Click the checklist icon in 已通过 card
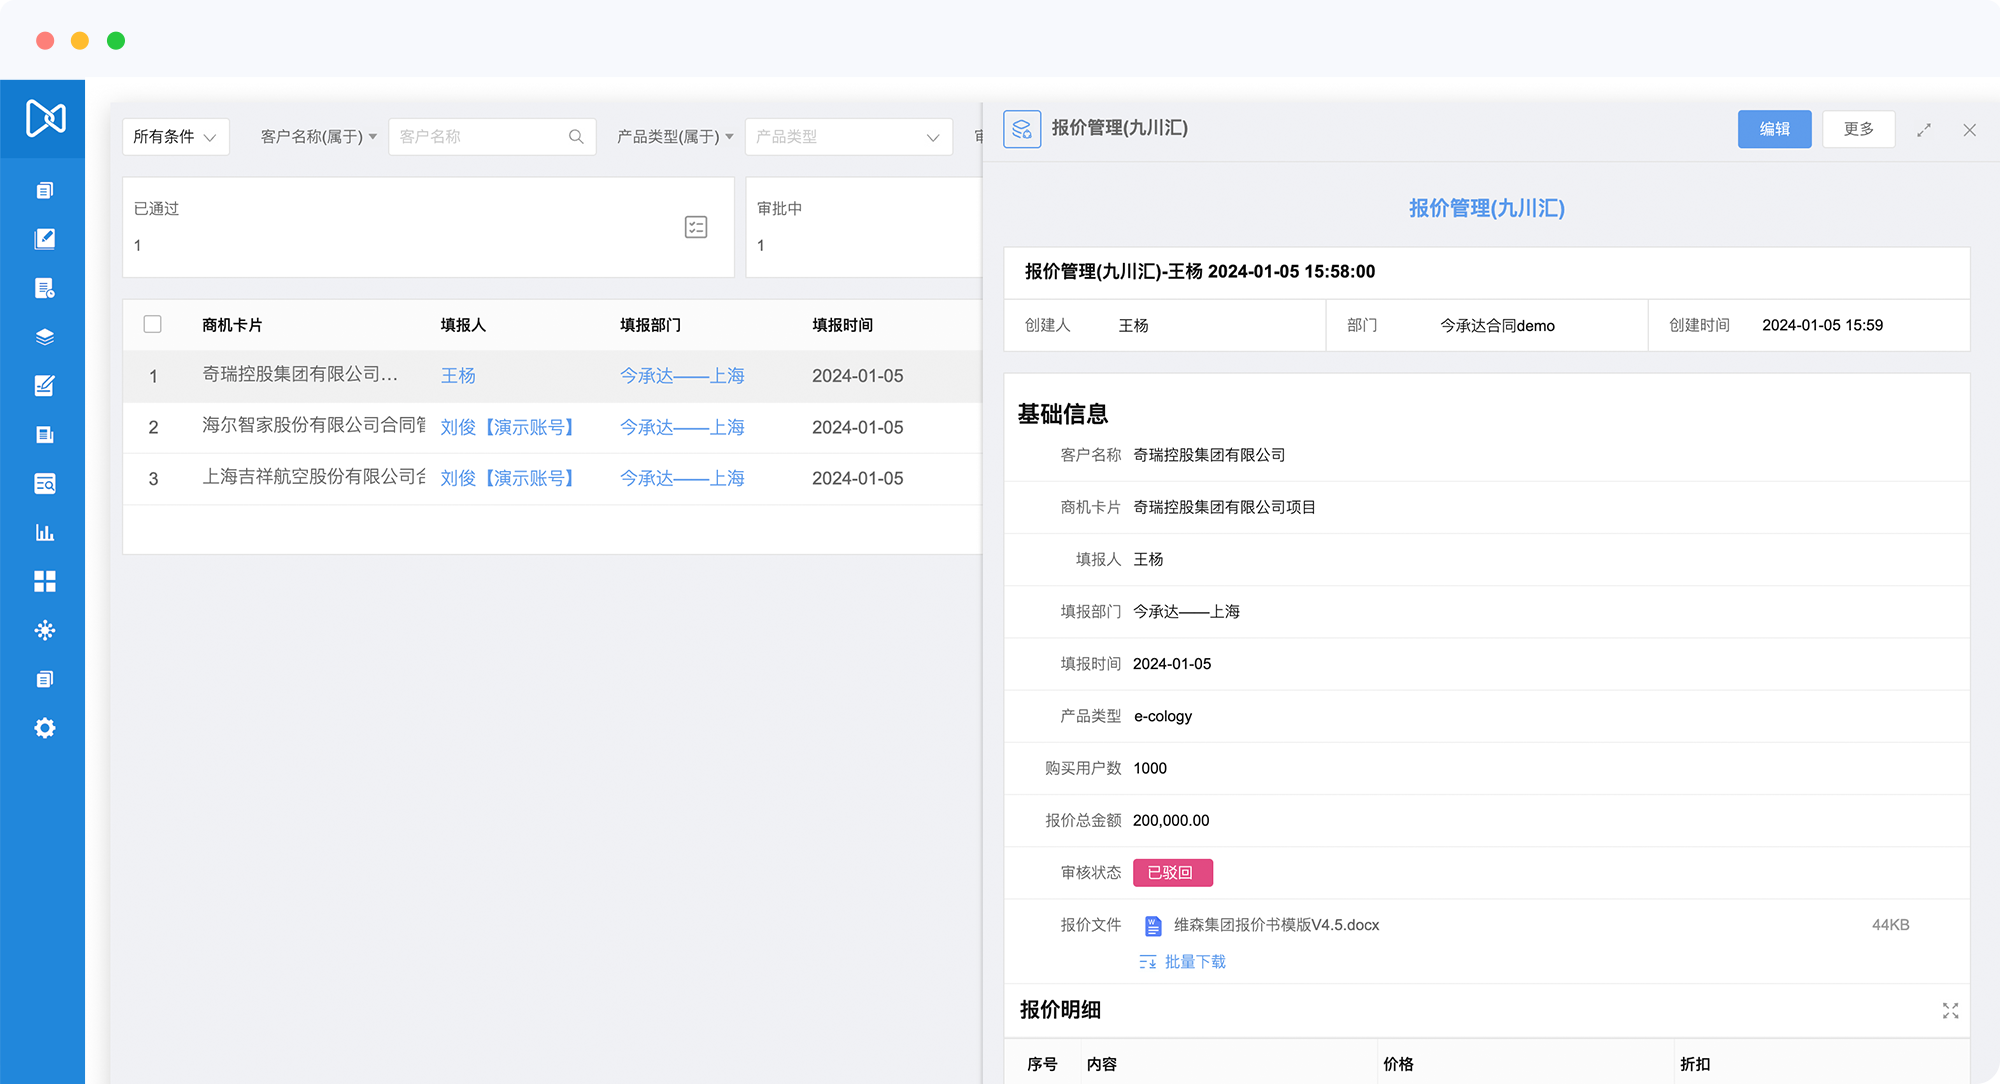 (x=696, y=227)
